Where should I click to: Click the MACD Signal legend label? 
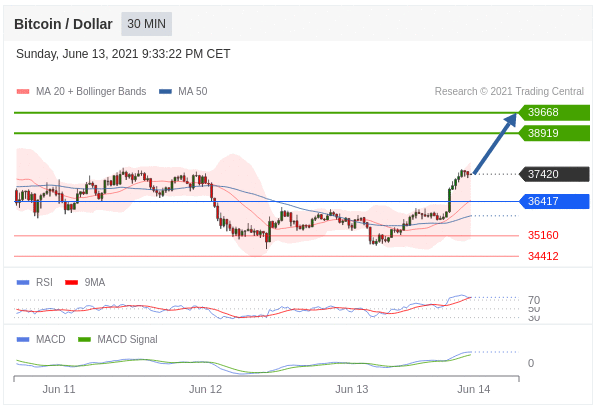[127, 339]
